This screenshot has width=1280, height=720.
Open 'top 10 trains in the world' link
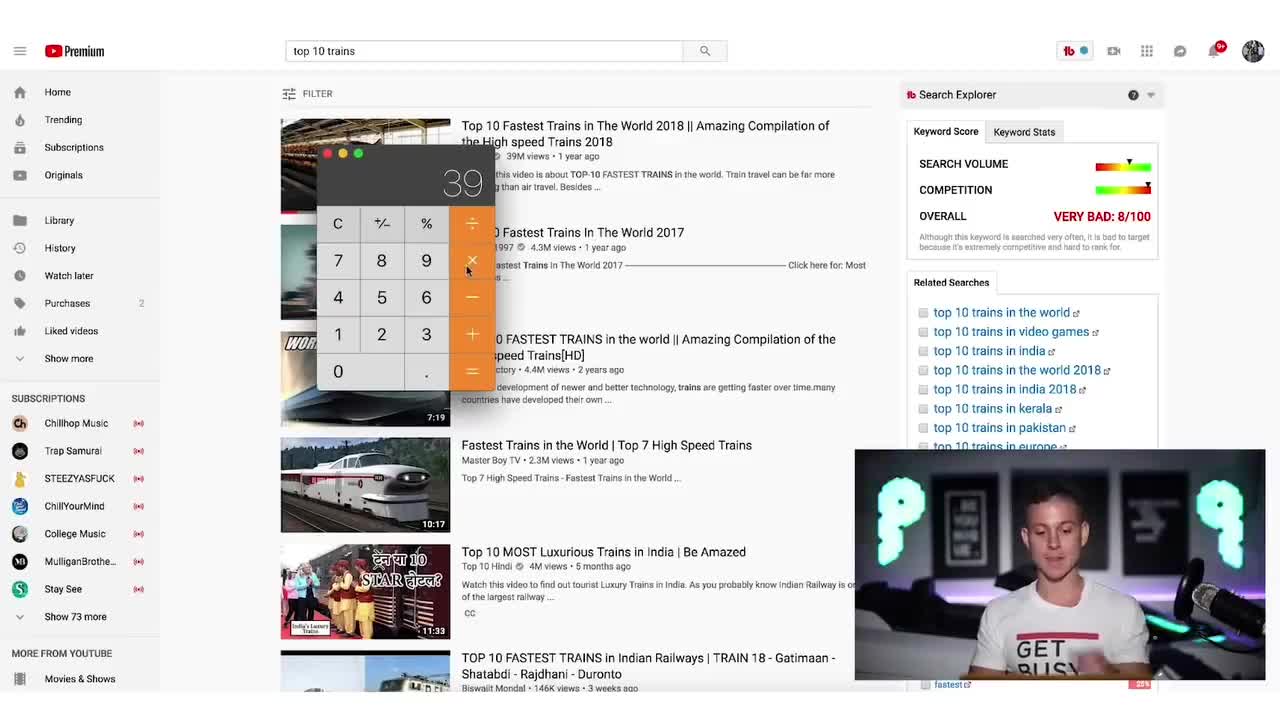pyautogui.click(x=1001, y=313)
